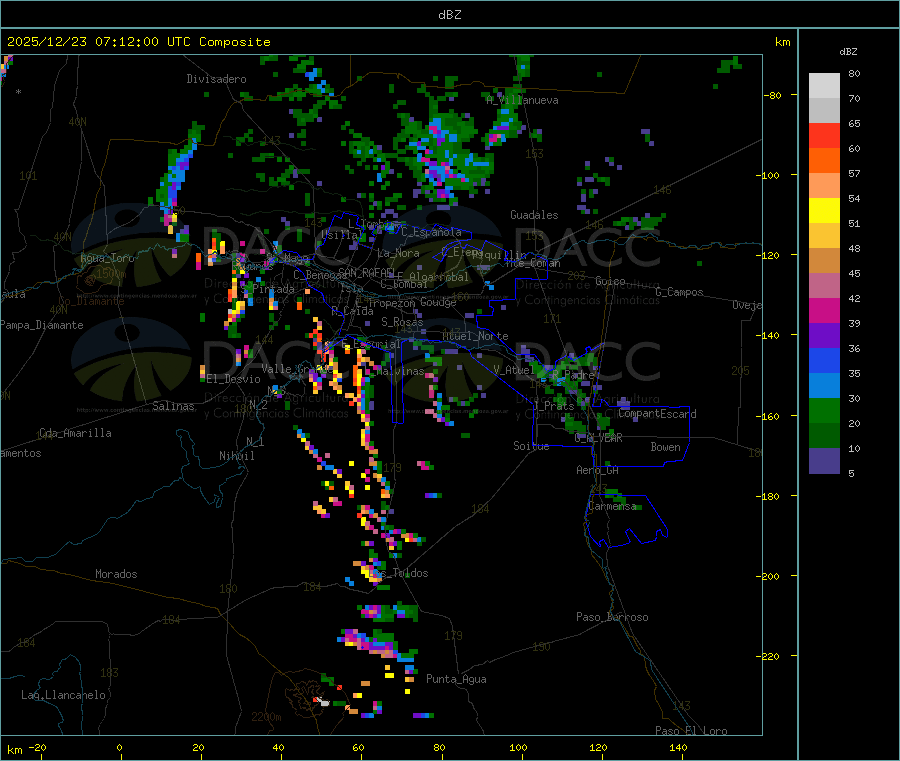Screen dimensions: 900x761
Task: Select the Agua_Toro location label
Action: (107, 258)
